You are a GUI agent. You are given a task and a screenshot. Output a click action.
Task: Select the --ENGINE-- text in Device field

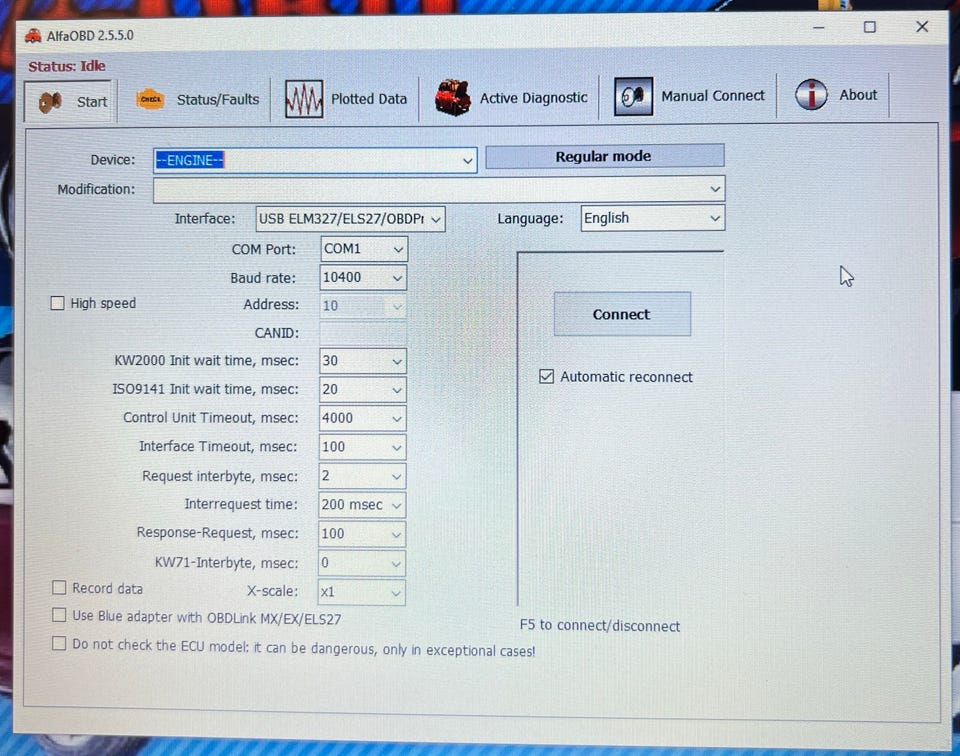[x=190, y=160]
